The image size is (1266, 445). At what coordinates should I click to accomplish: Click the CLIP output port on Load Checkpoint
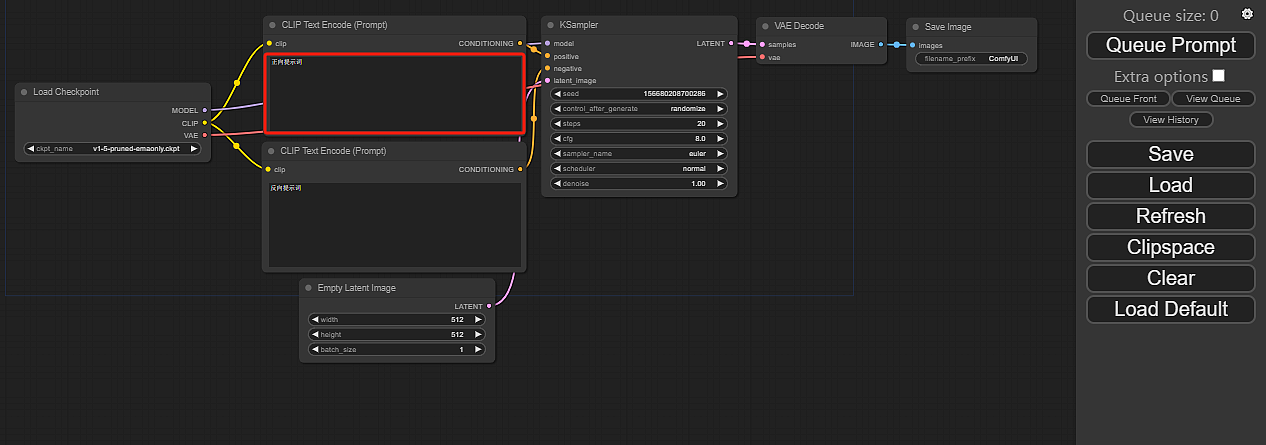205,123
